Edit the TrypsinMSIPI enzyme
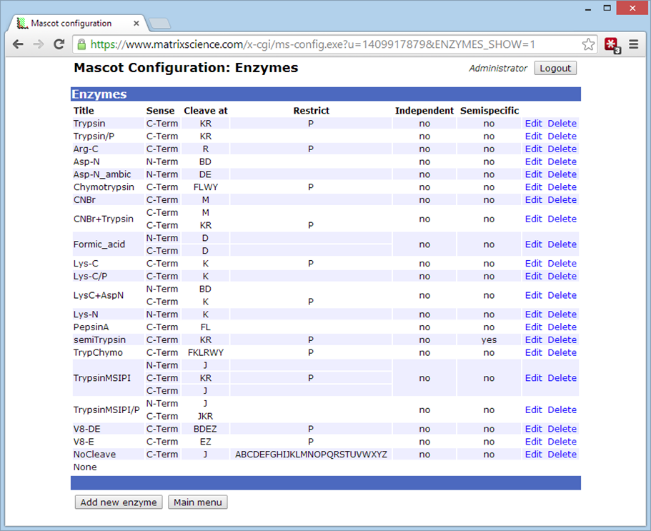The width and height of the screenshot is (651, 531). (x=533, y=378)
